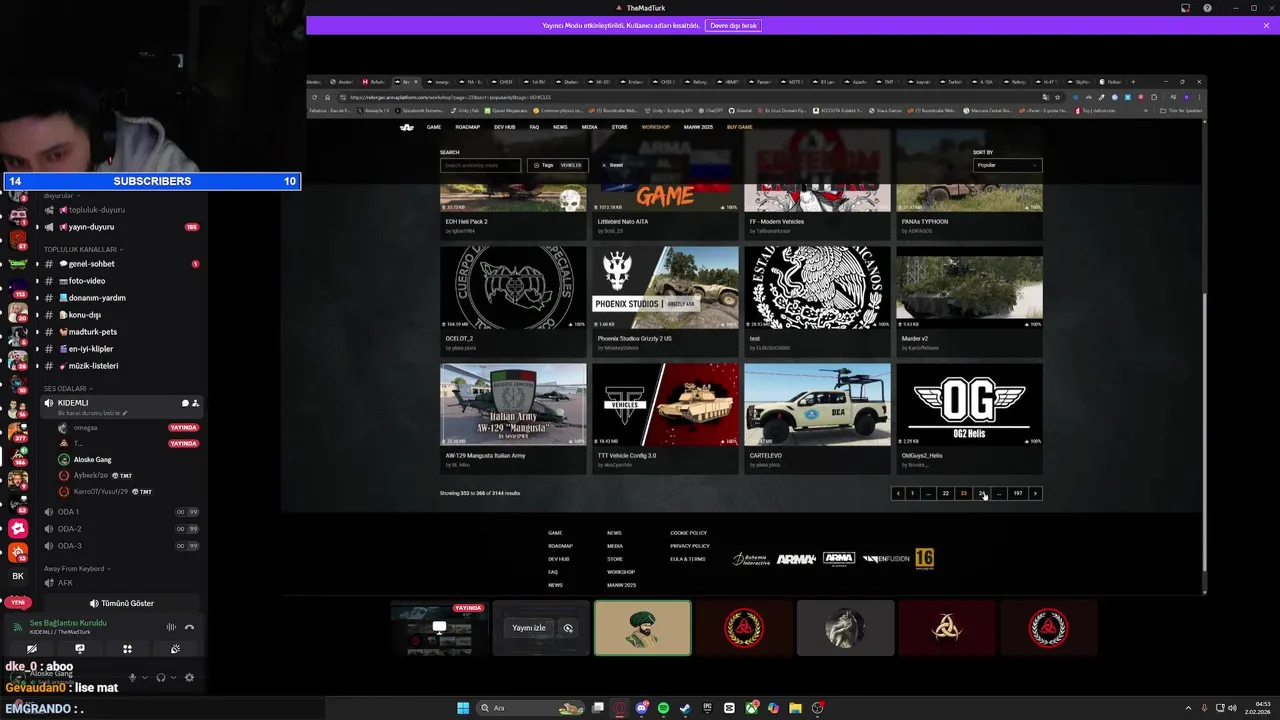Toggle Discord noise suppression icon
Viewport: 1280px width, 720px height.
[171, 627]
